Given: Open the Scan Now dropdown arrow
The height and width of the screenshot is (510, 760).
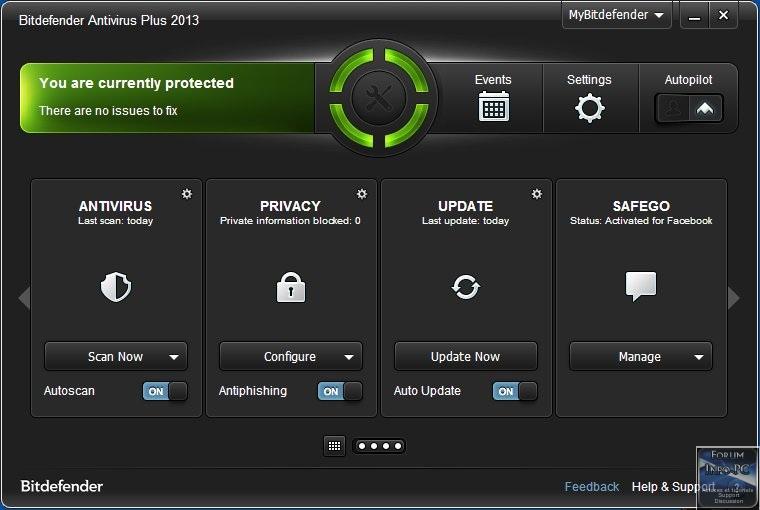Looking at the screenshot, I should [x=174, y=357].
